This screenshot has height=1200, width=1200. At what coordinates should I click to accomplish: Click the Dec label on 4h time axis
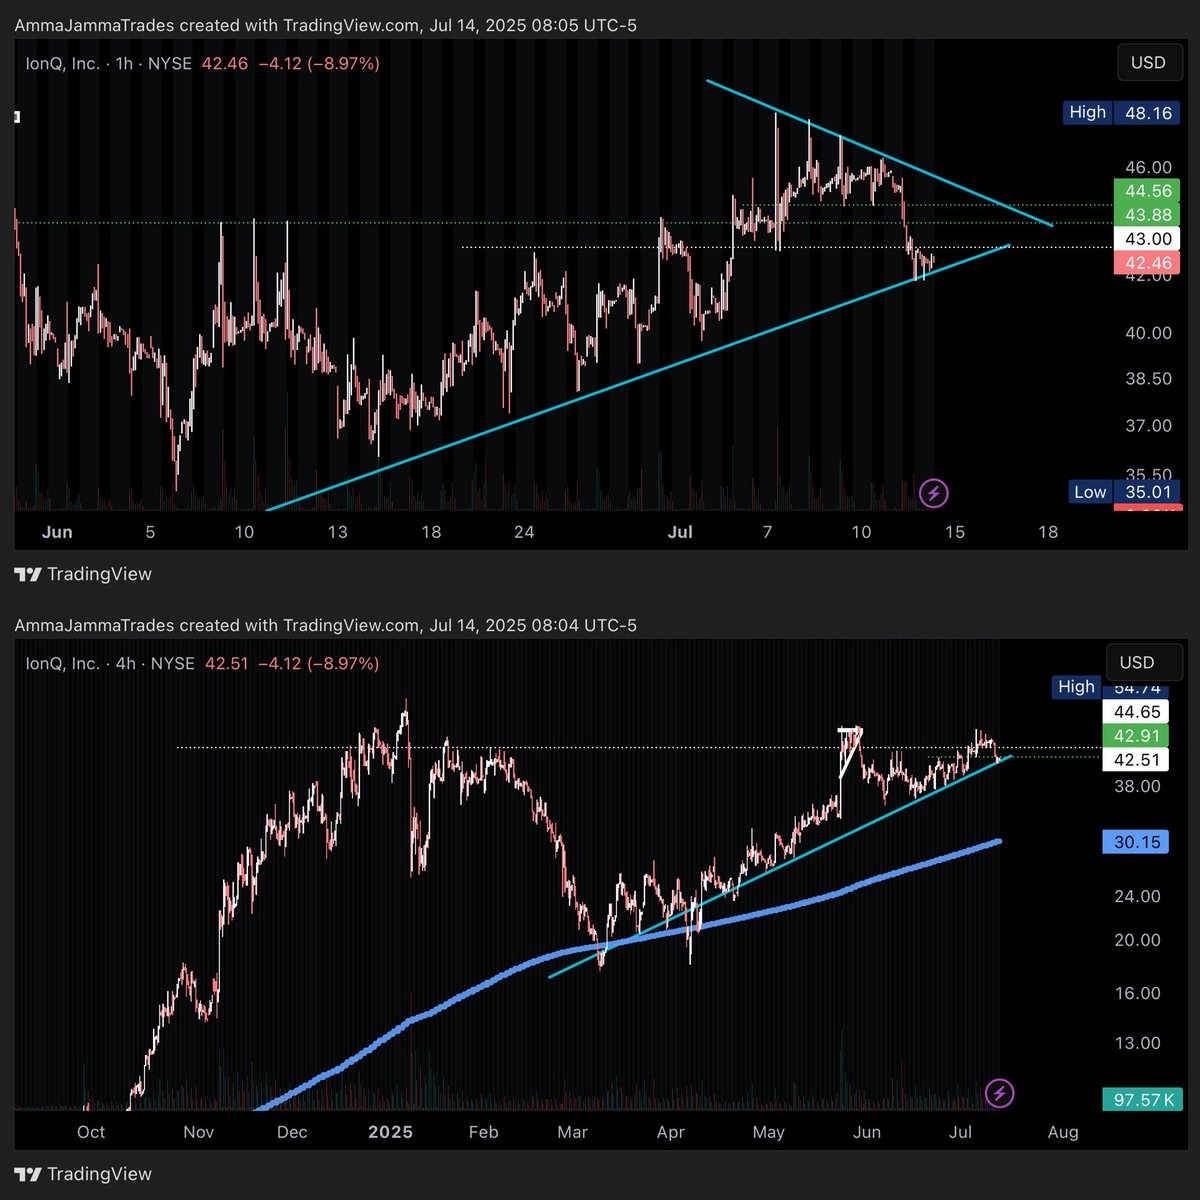[x=292, y=1132]
